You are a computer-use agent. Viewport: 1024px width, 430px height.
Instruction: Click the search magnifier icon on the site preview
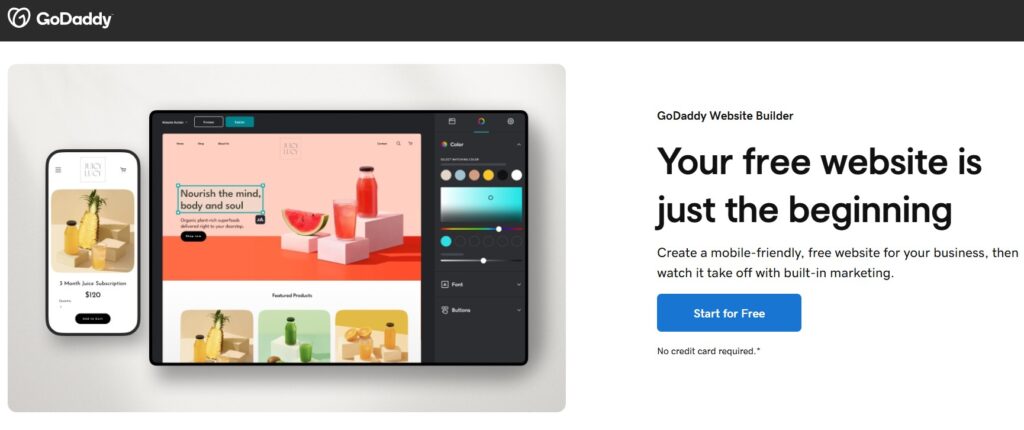[398, 143]
